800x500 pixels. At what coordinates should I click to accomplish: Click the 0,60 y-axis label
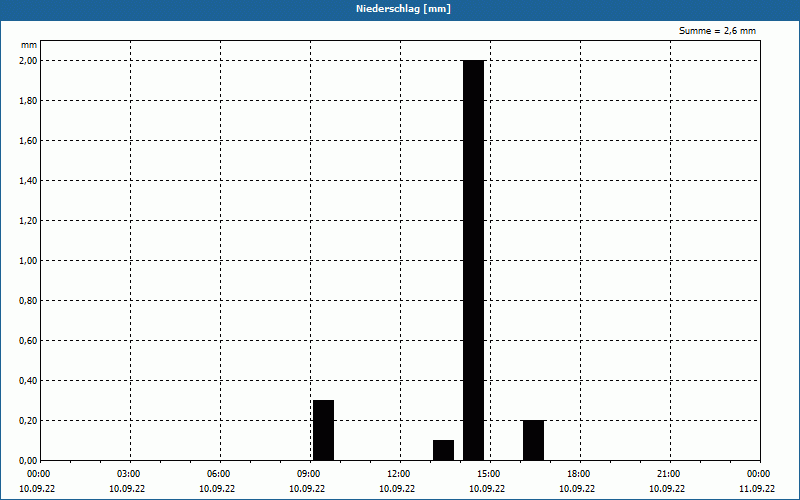point(28,340)
